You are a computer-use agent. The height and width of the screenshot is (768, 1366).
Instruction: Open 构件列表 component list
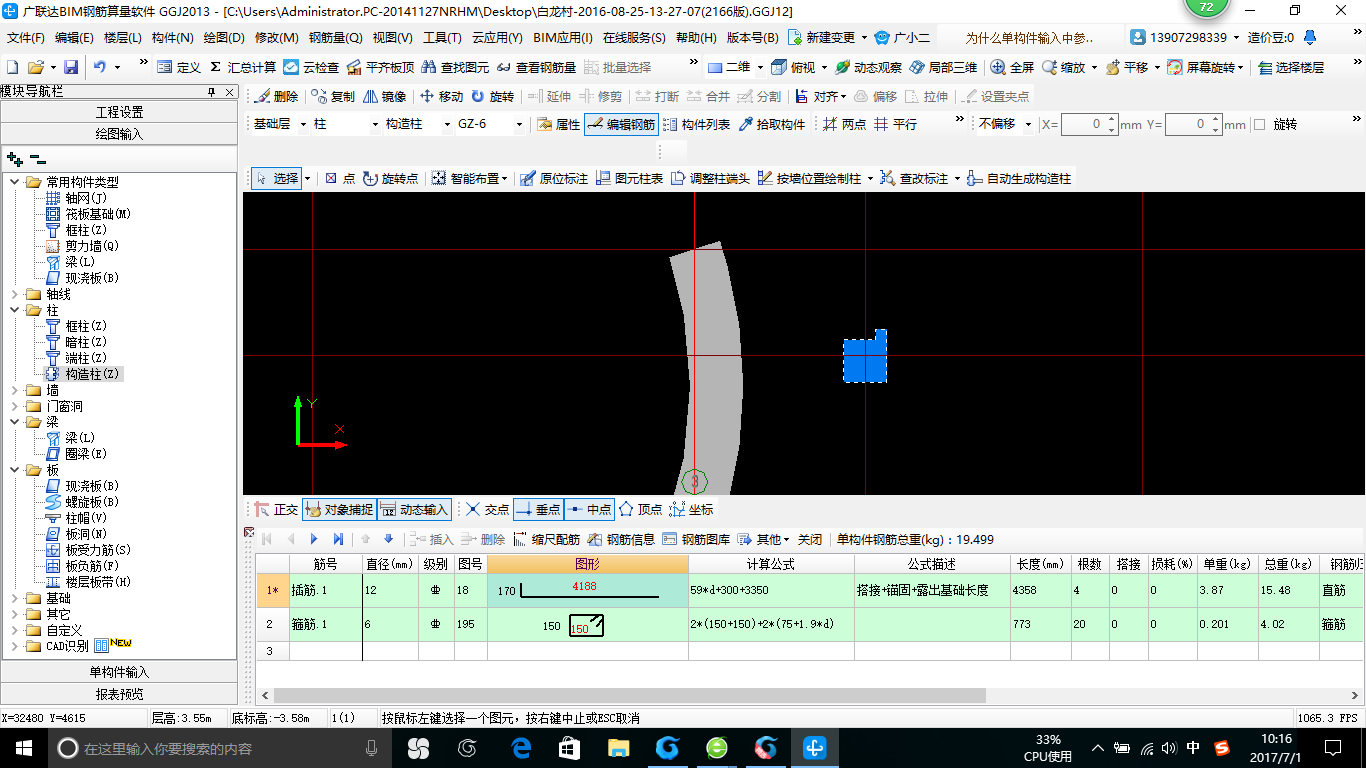pos(696,125)
